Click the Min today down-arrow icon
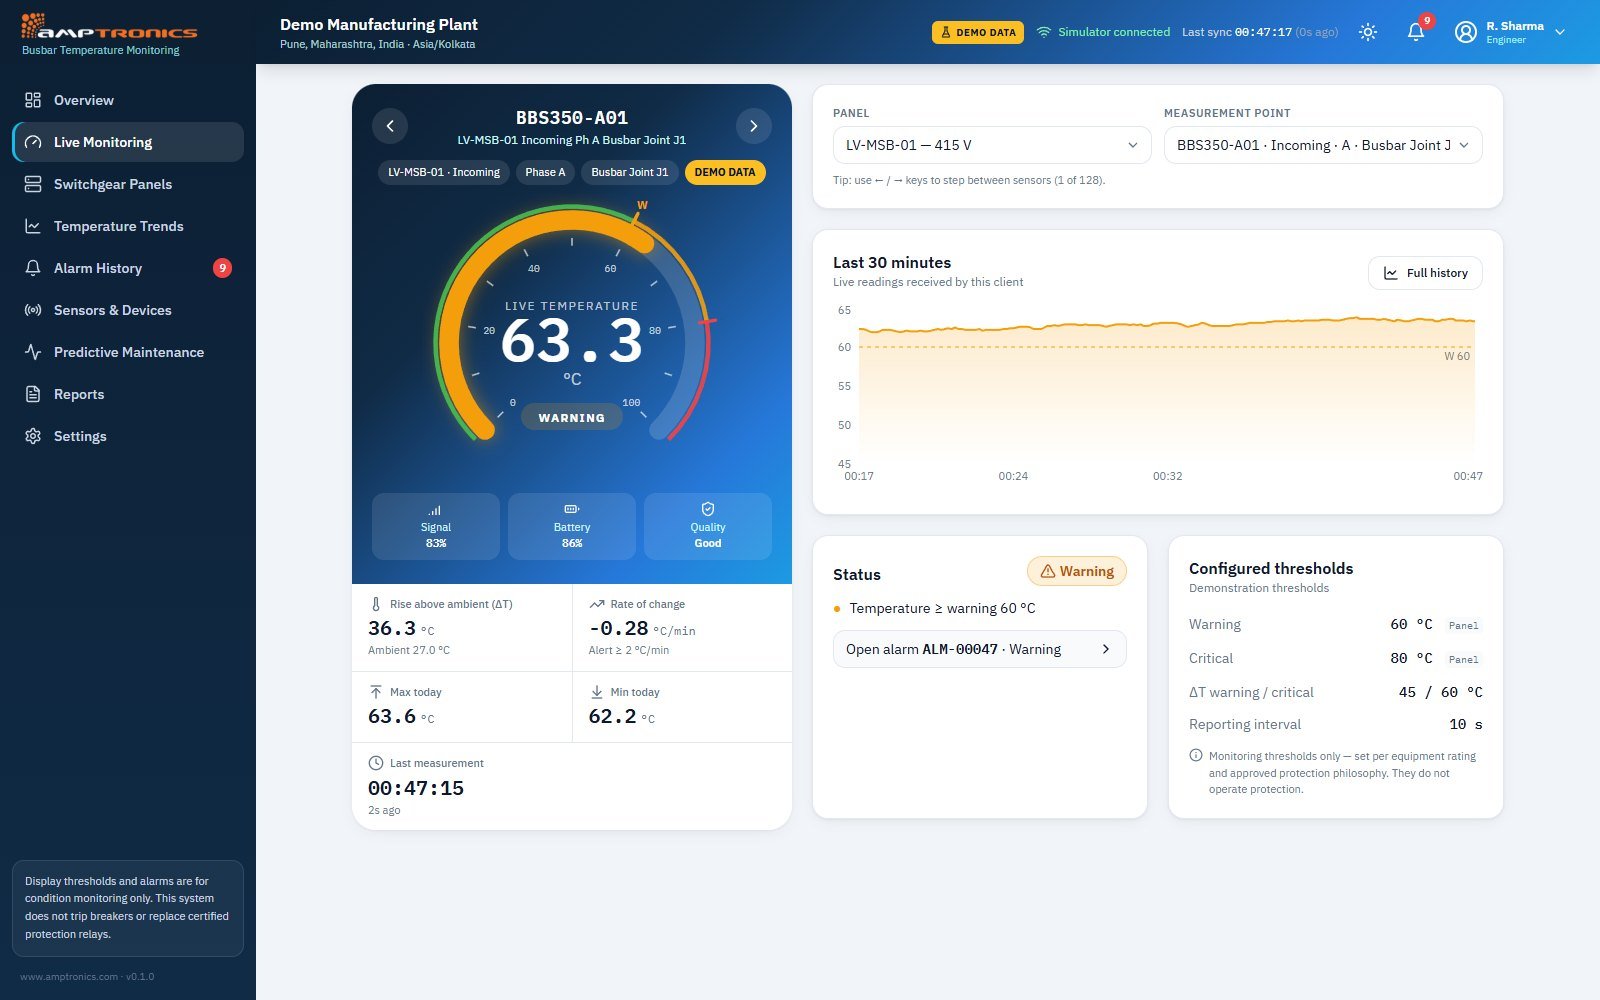The image size is (1600, 1000). click(x=597, y=692)
